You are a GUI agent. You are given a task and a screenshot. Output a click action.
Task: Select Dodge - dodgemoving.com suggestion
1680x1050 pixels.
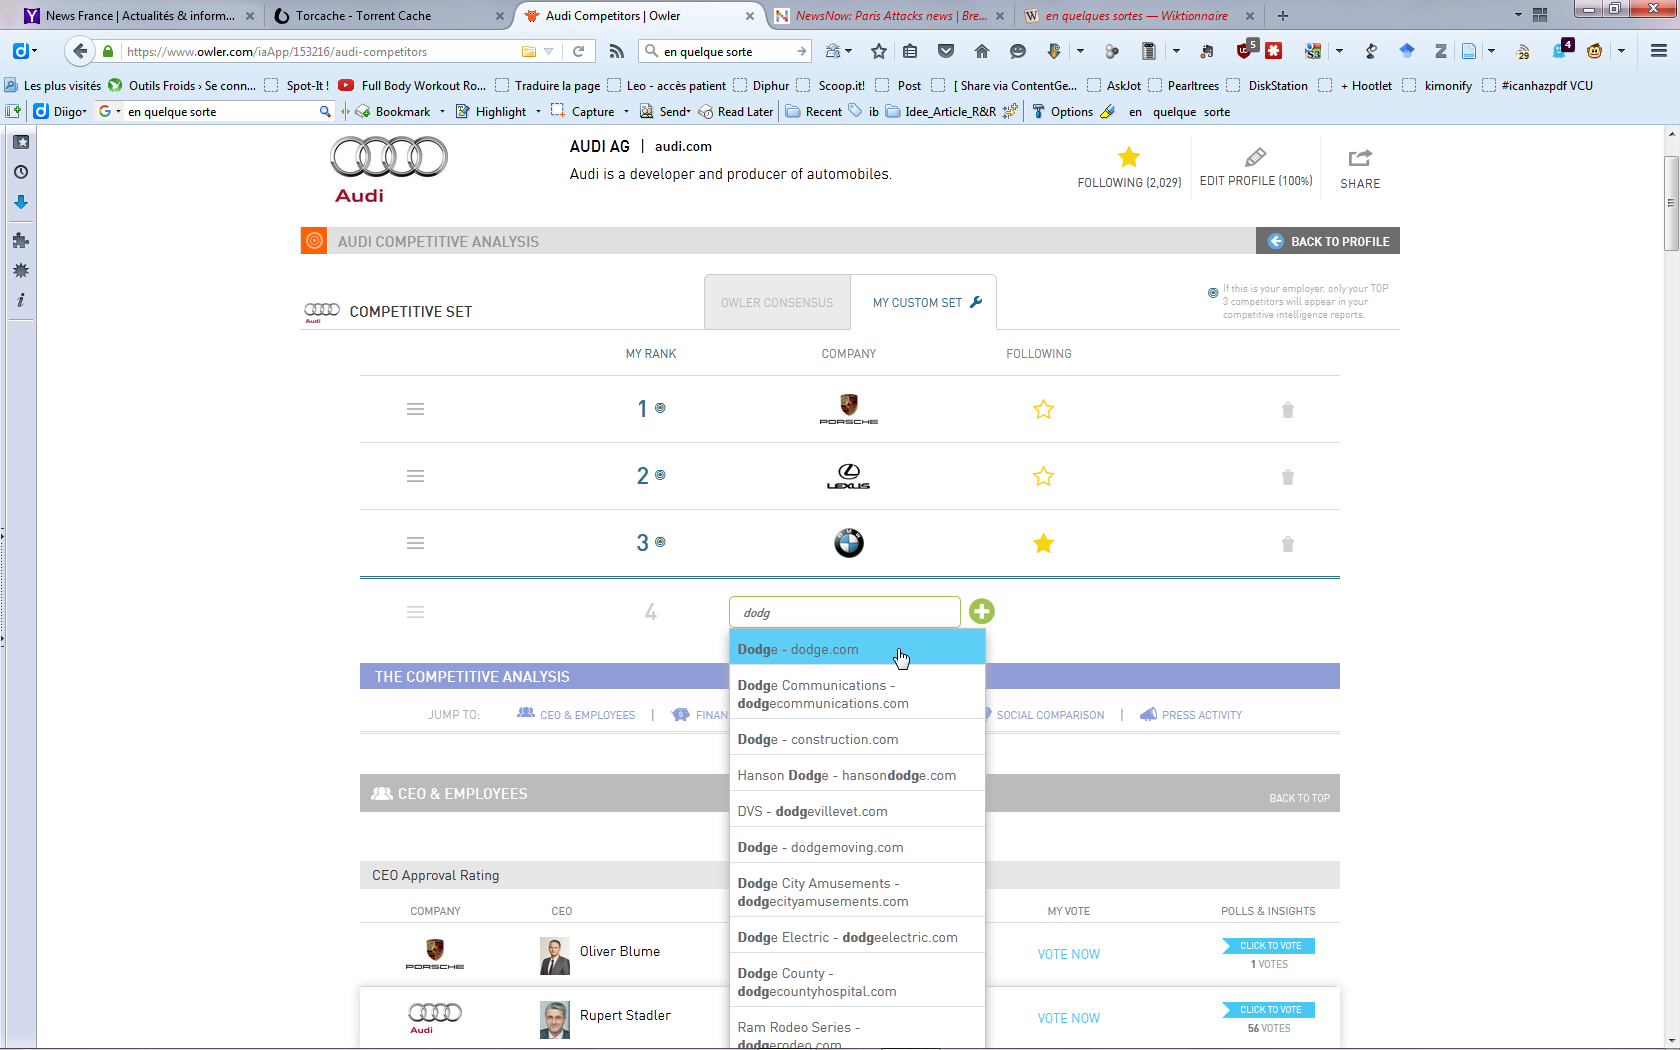pyautogui.click(x=857, y=847)
